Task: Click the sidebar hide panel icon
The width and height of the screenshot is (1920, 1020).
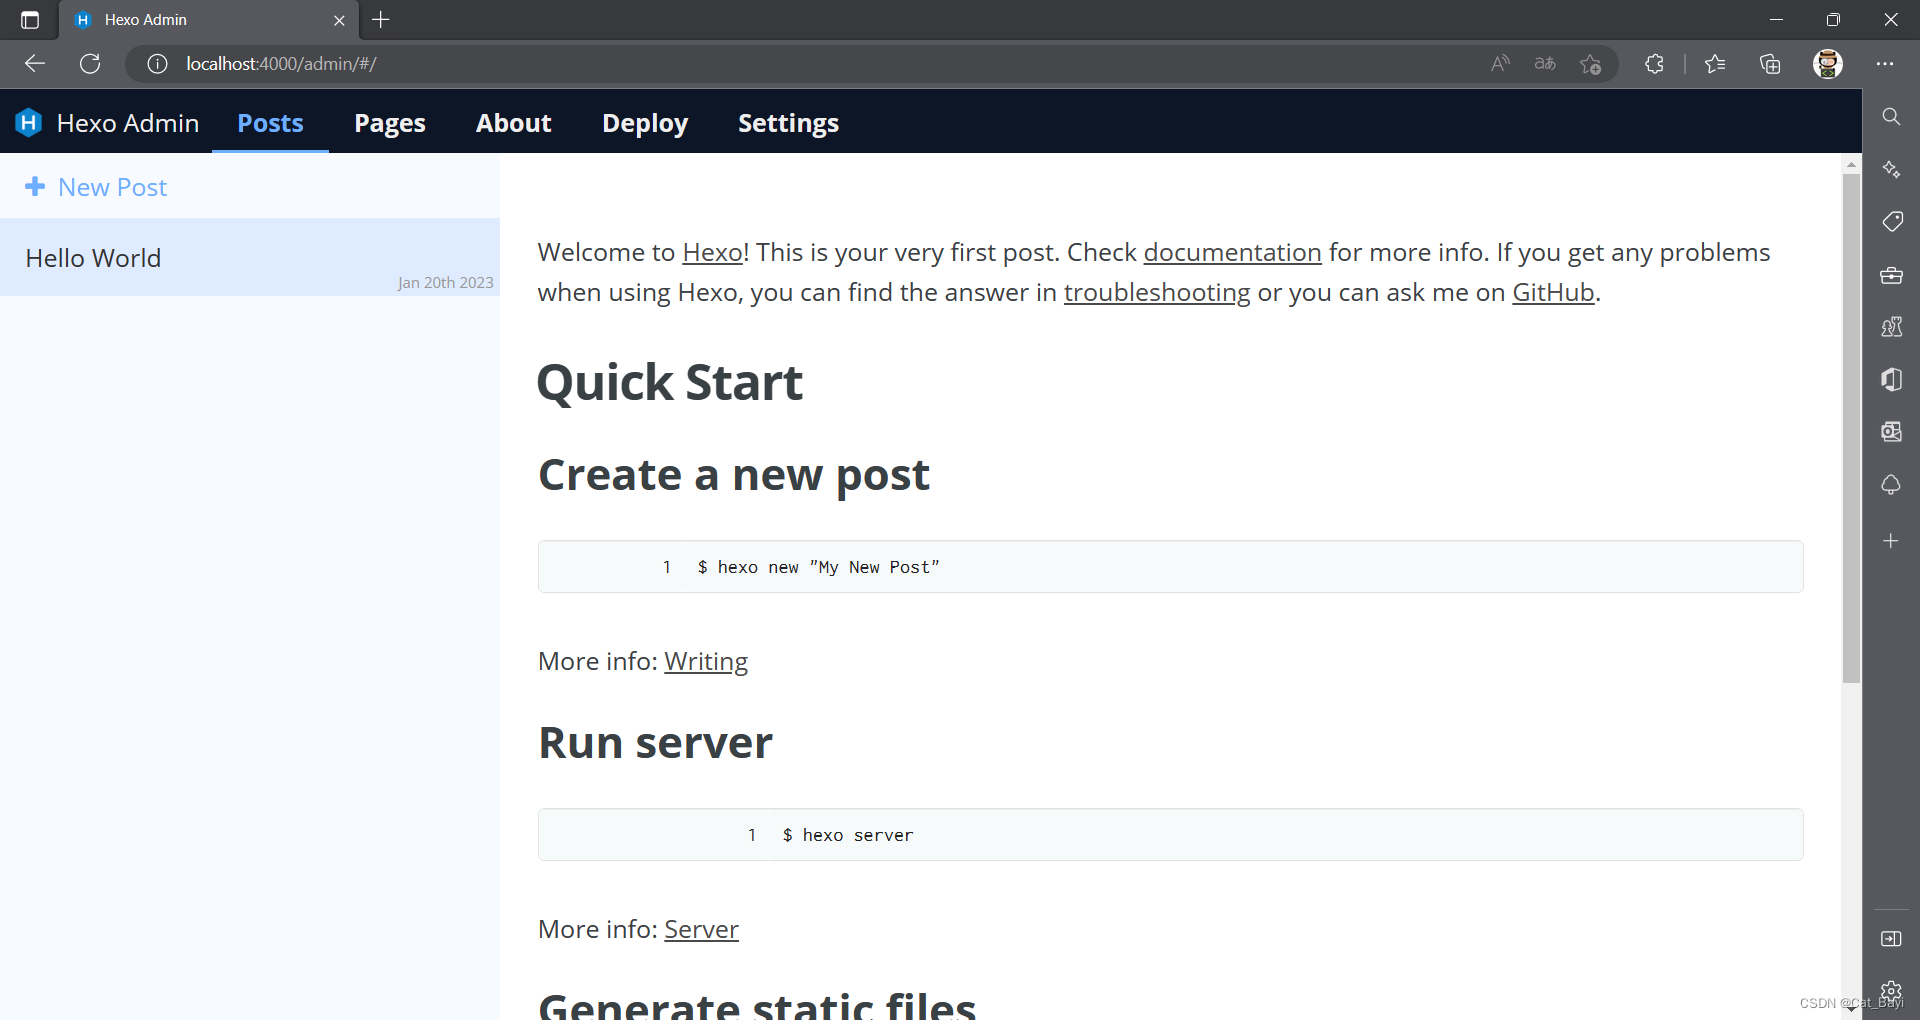Action: [1891, 939]
